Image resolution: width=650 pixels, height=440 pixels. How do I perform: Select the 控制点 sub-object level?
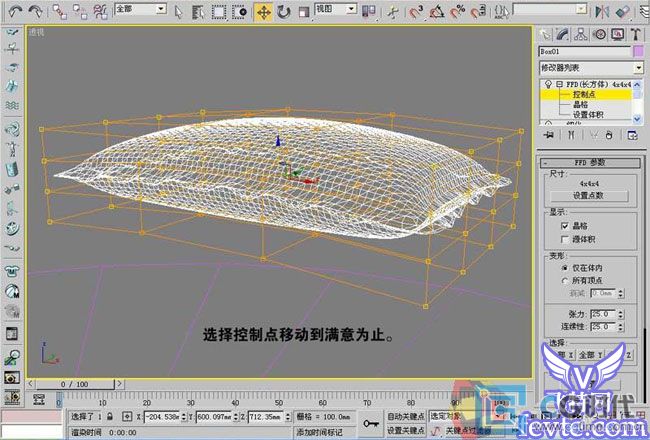click(584, 94)
